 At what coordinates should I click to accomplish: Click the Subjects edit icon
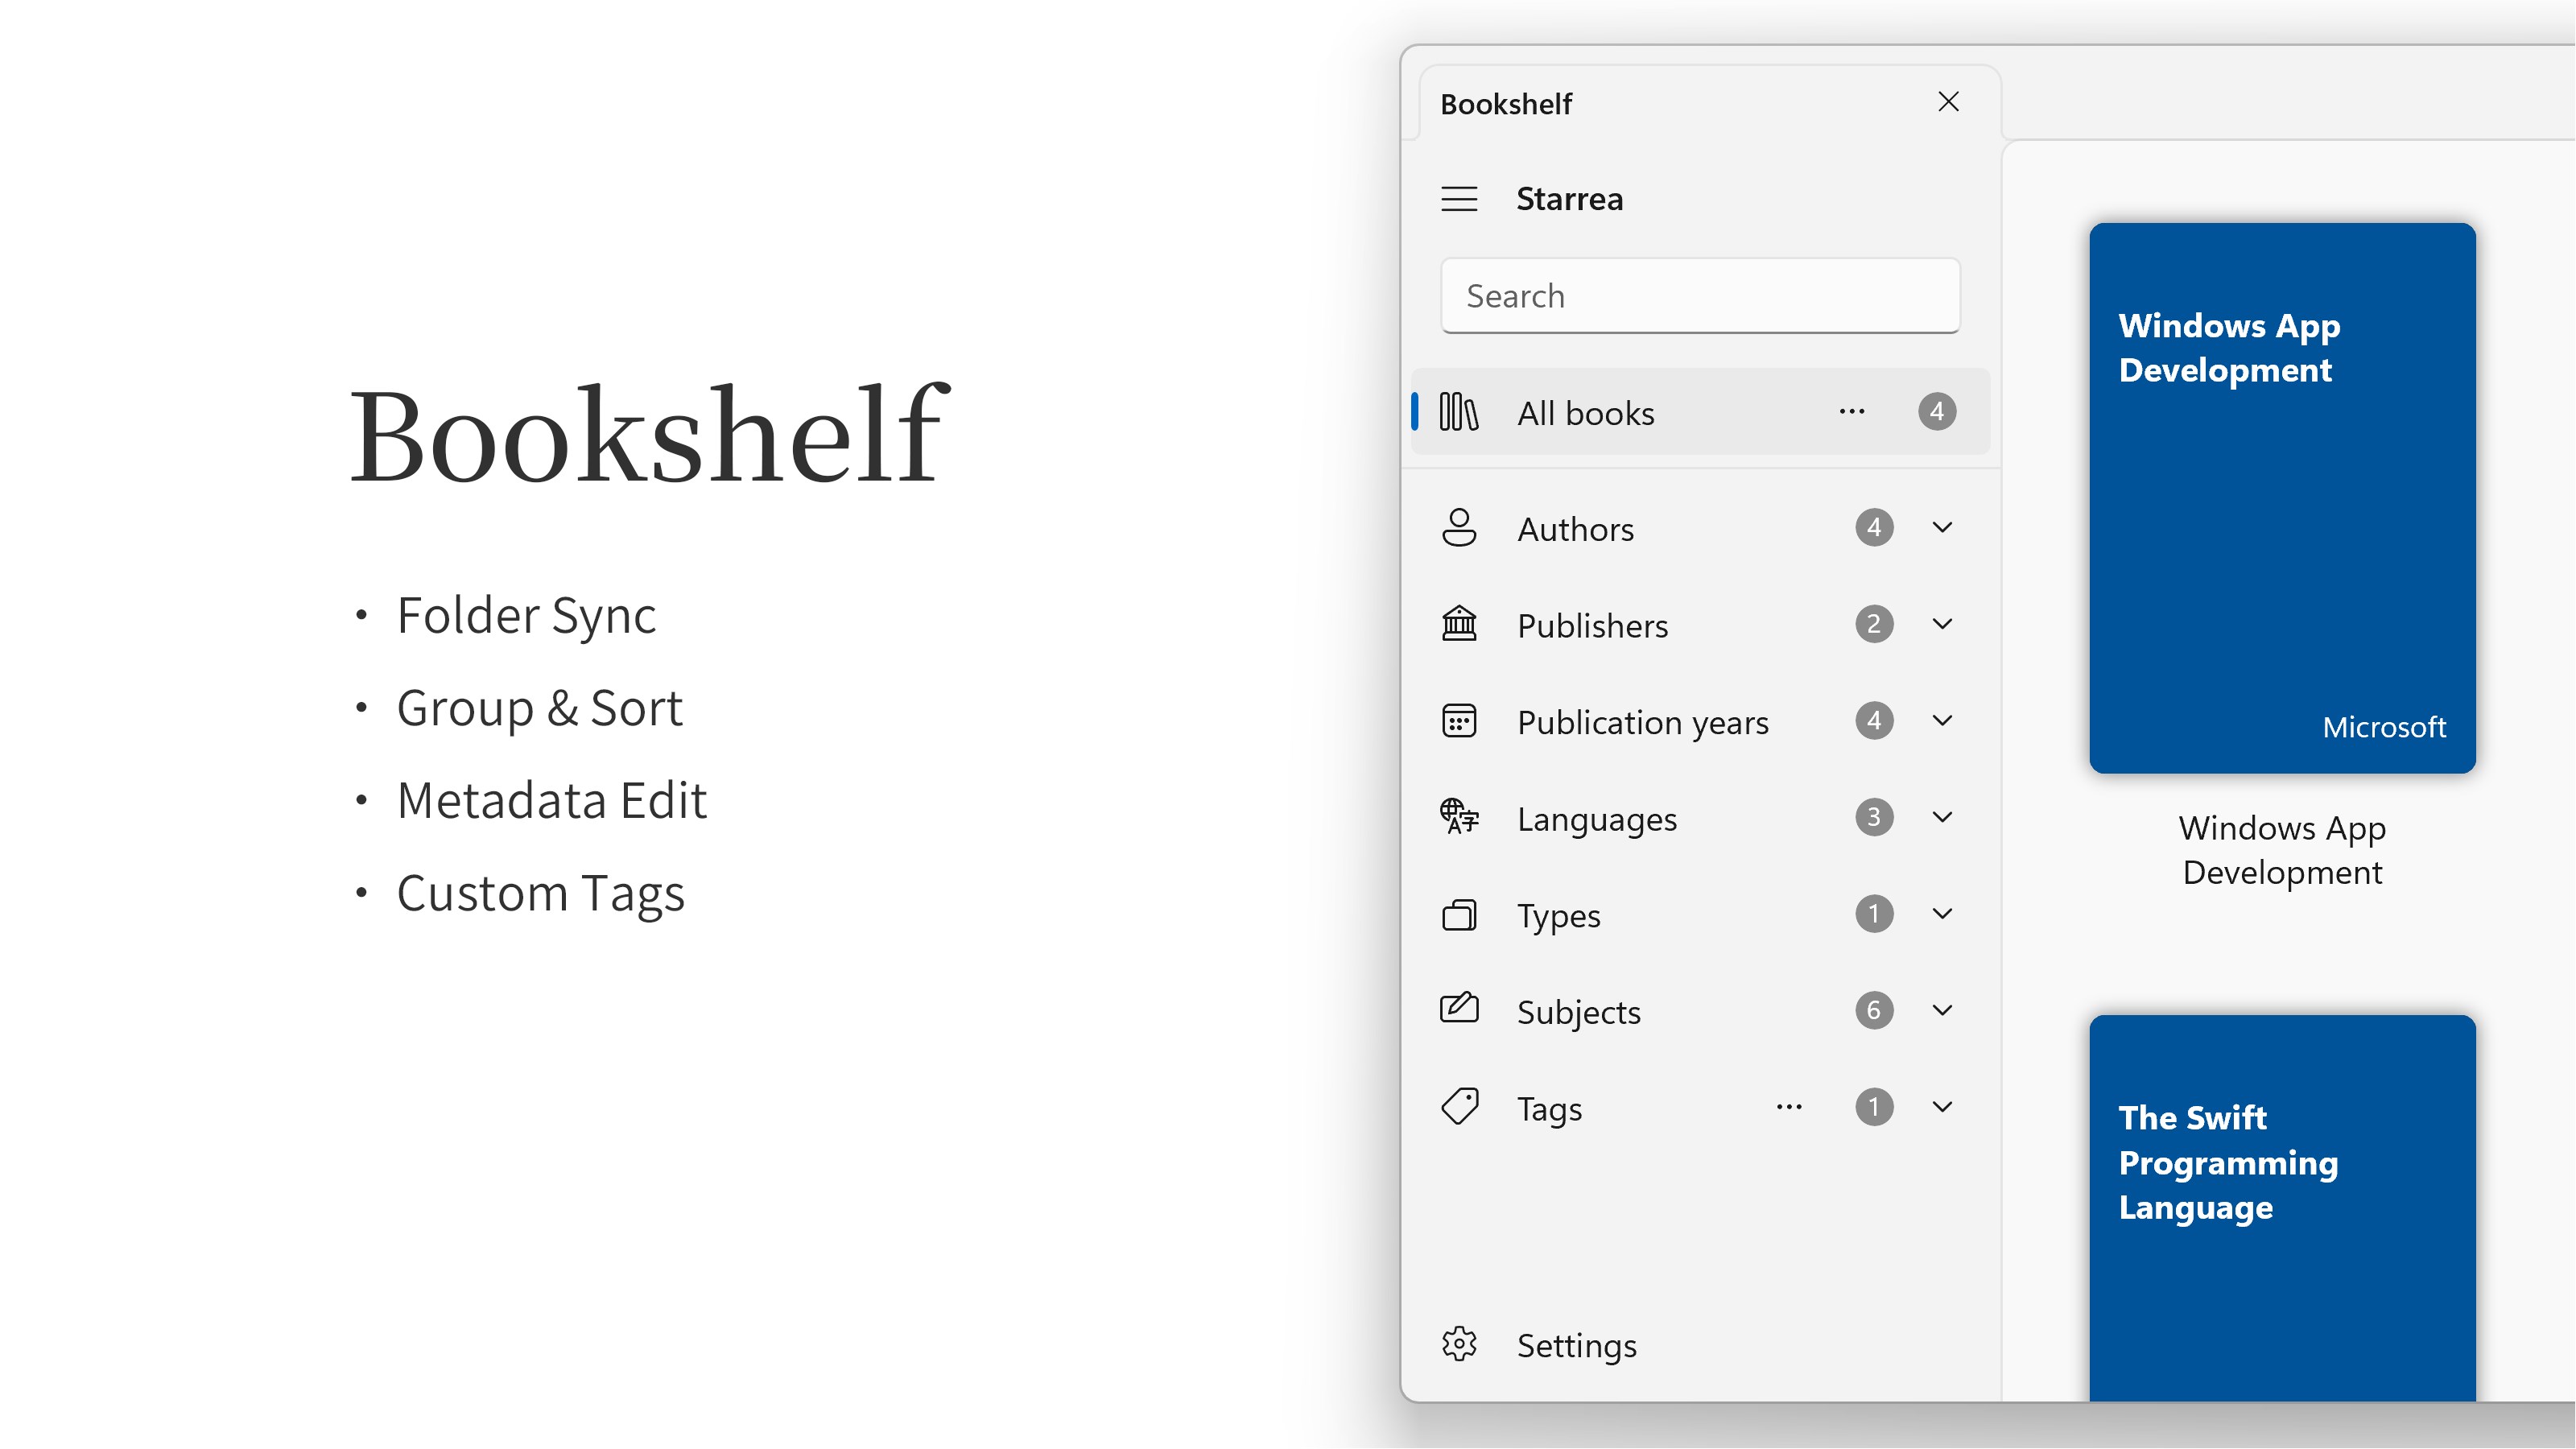point(1459,1009)
